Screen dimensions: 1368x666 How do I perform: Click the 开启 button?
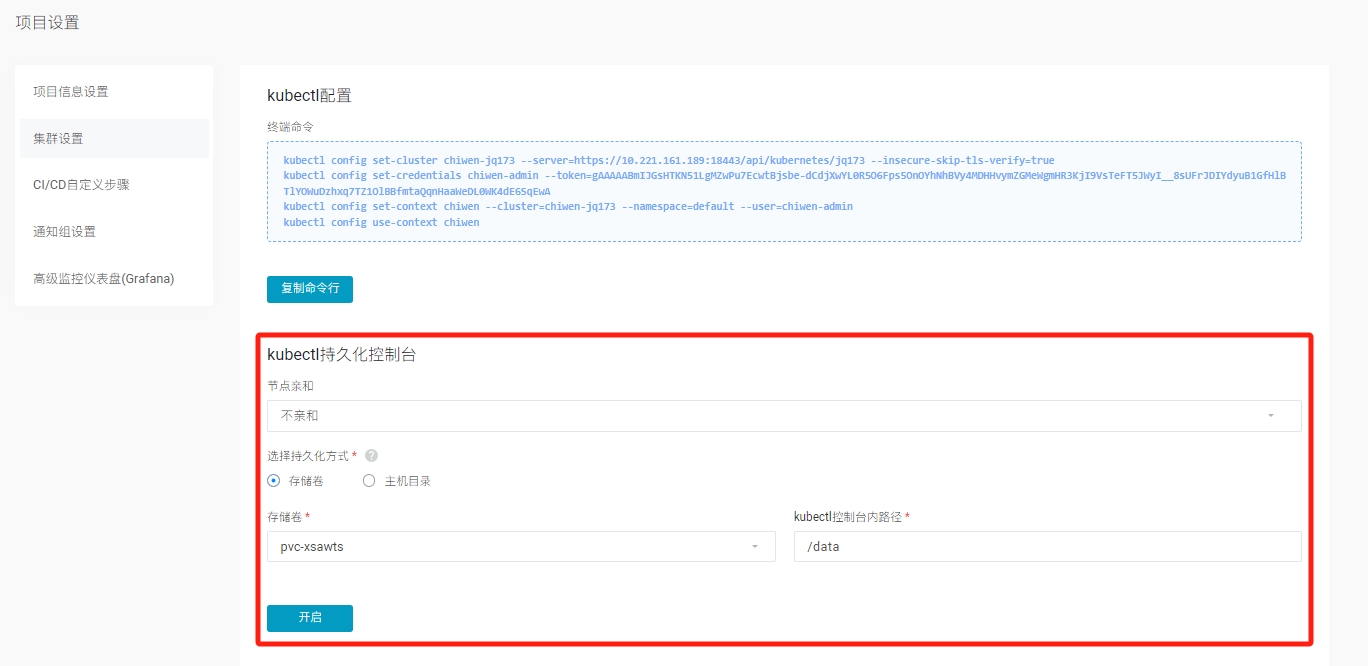click(x=310, y=618)
